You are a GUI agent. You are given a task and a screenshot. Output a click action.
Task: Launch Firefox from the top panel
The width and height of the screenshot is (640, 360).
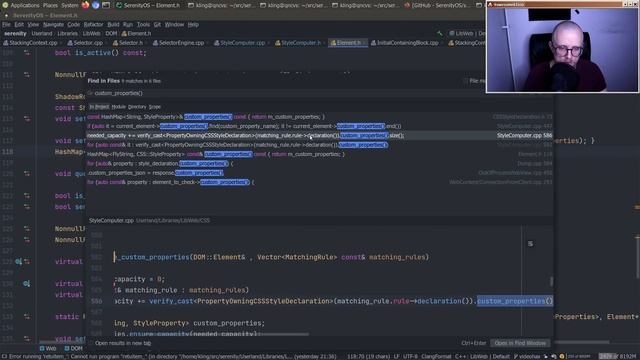point(85,5)
